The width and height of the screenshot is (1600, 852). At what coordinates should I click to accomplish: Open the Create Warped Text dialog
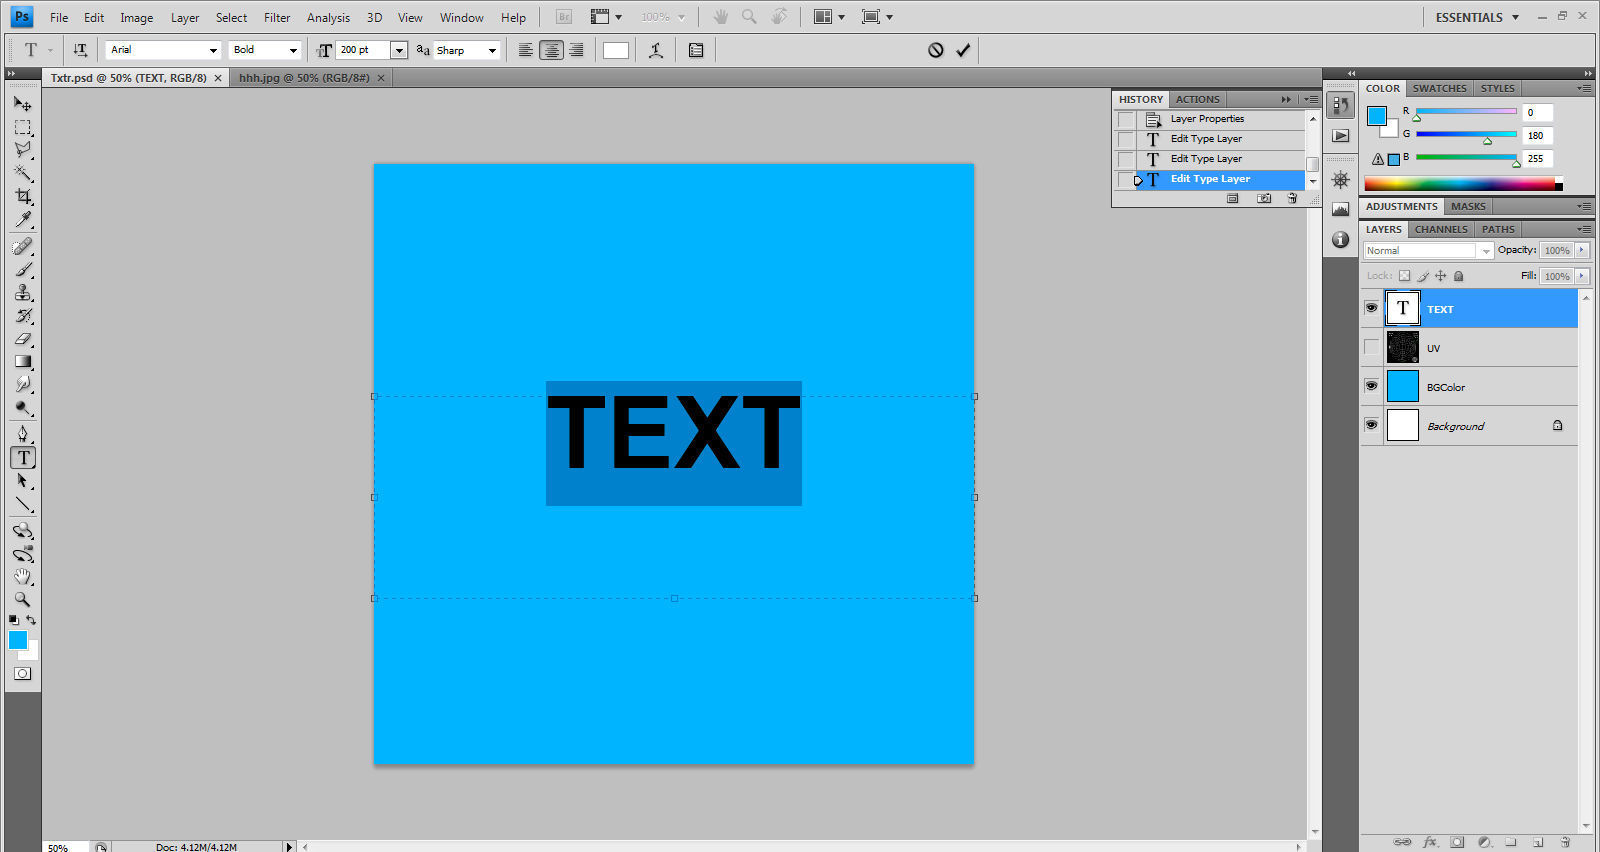pyautogui.click(x=656, y=50)
